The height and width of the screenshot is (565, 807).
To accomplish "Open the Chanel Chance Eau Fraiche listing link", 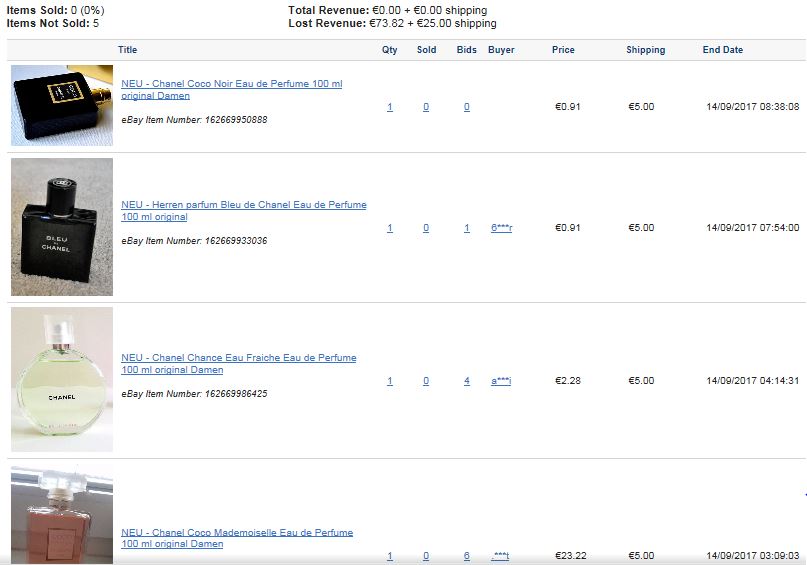I will (239, 363).
